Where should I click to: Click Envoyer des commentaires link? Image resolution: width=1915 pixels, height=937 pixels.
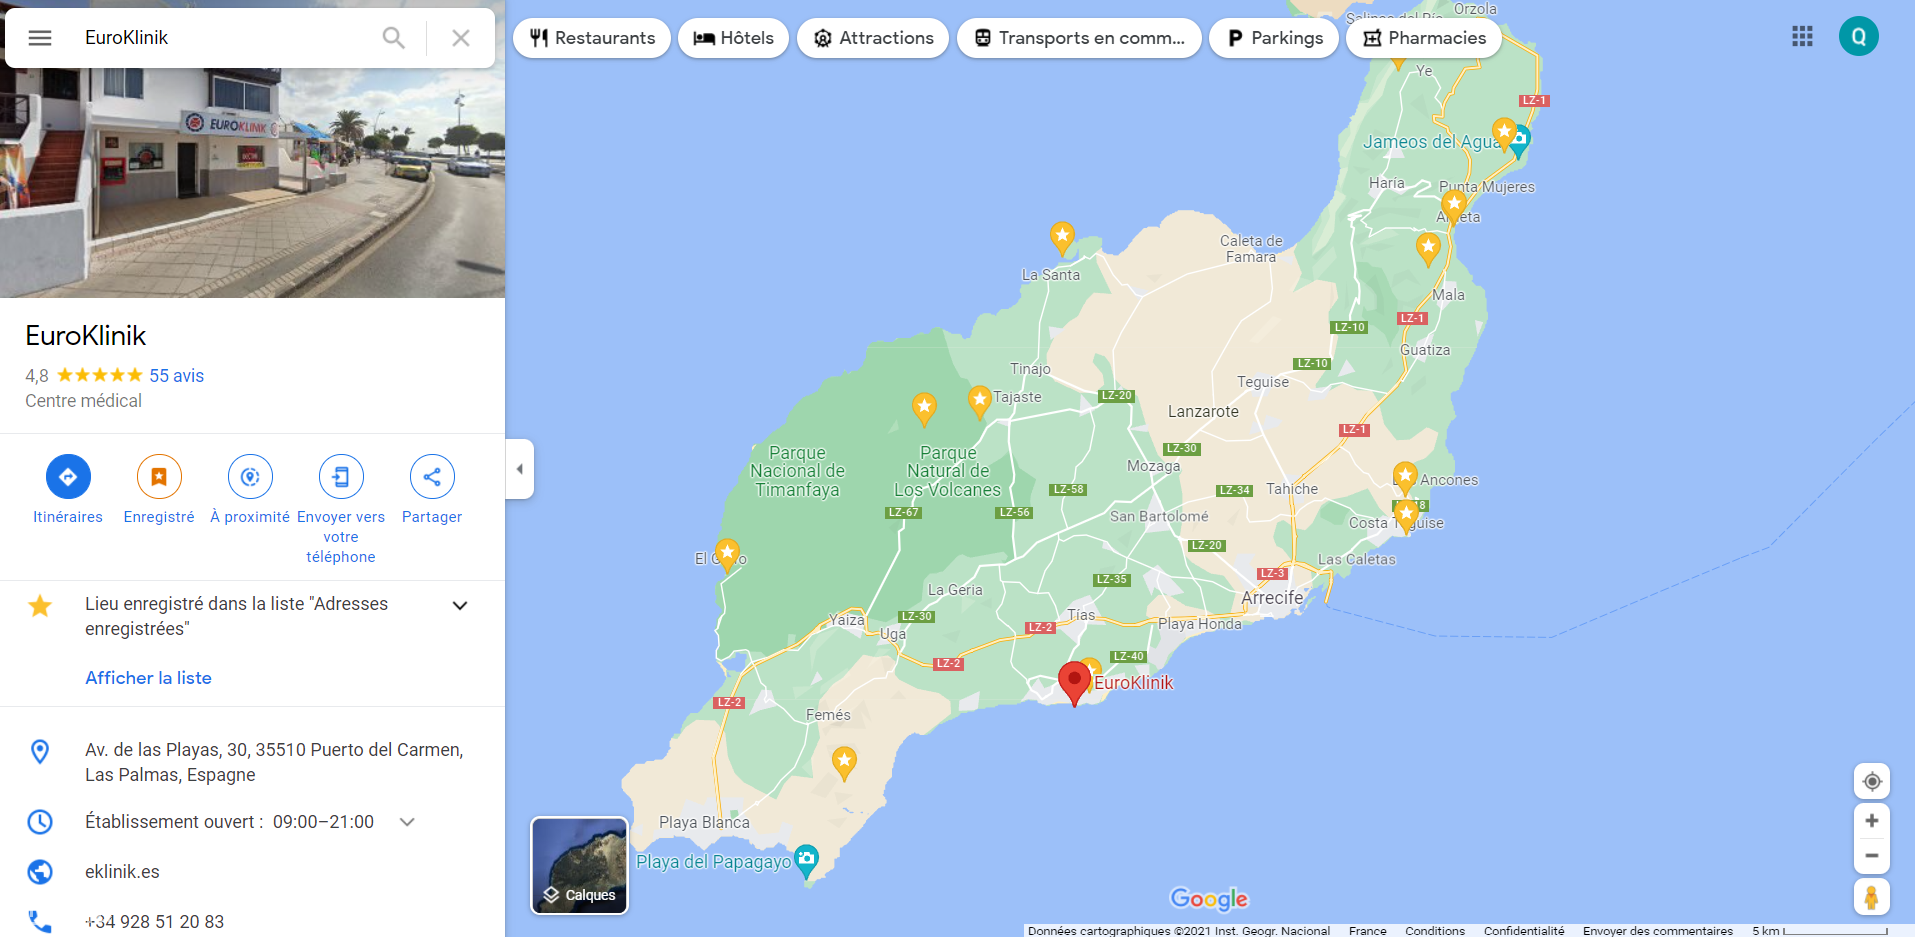pyautogui.click(x=1658, y=931)
